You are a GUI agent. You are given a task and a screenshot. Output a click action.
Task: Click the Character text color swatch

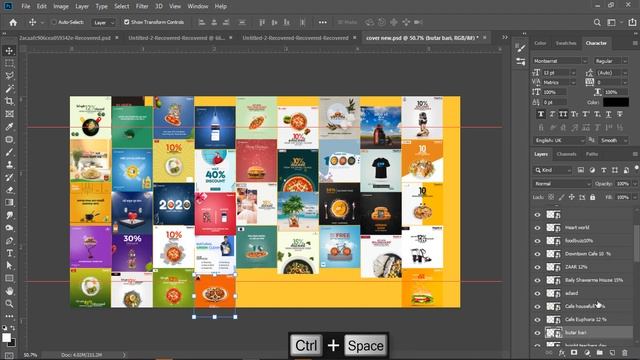pyautogui.click(x=616, y=102)
